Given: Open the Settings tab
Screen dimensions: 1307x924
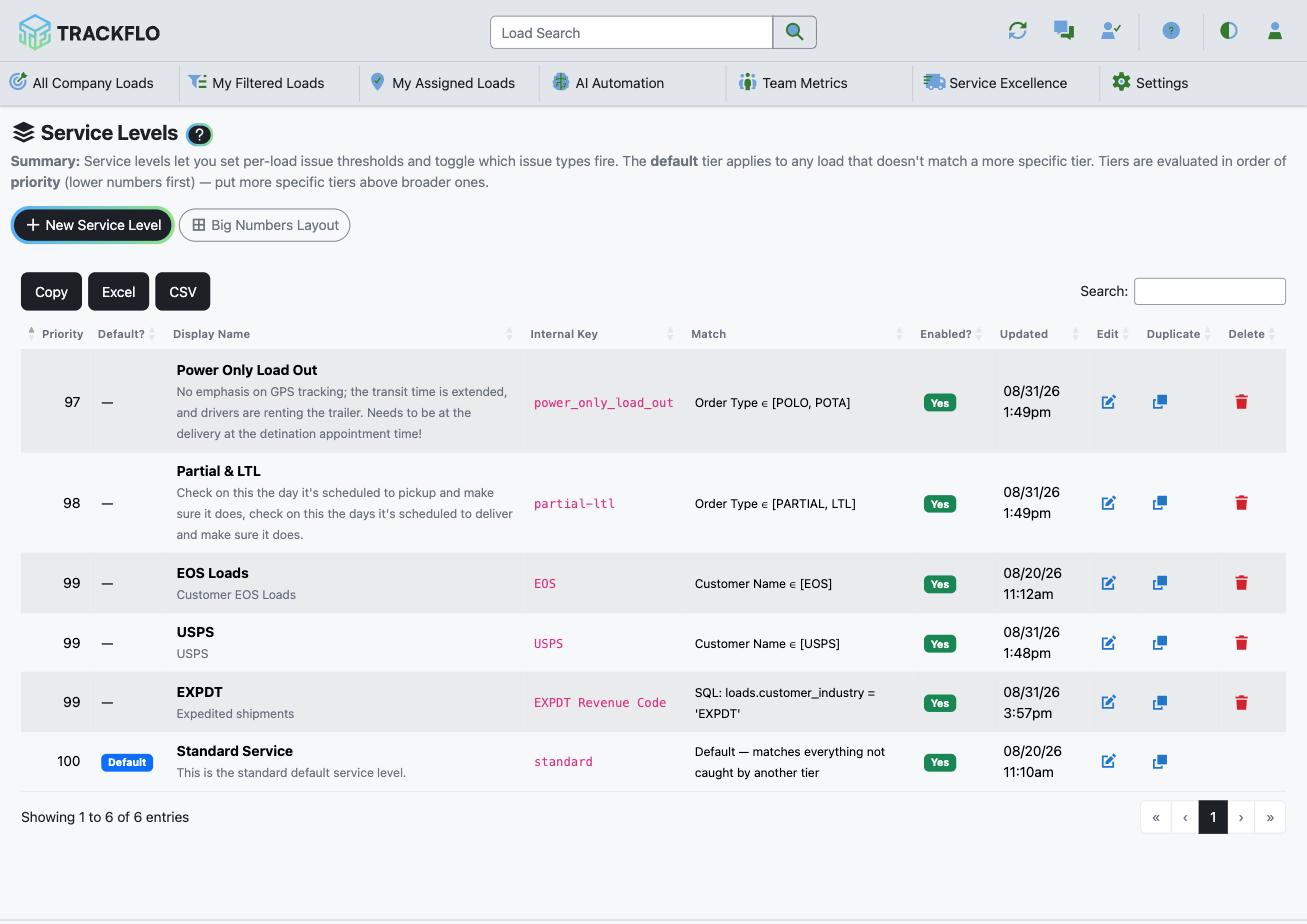Looking at the screenshot, I should (1150, 83).
